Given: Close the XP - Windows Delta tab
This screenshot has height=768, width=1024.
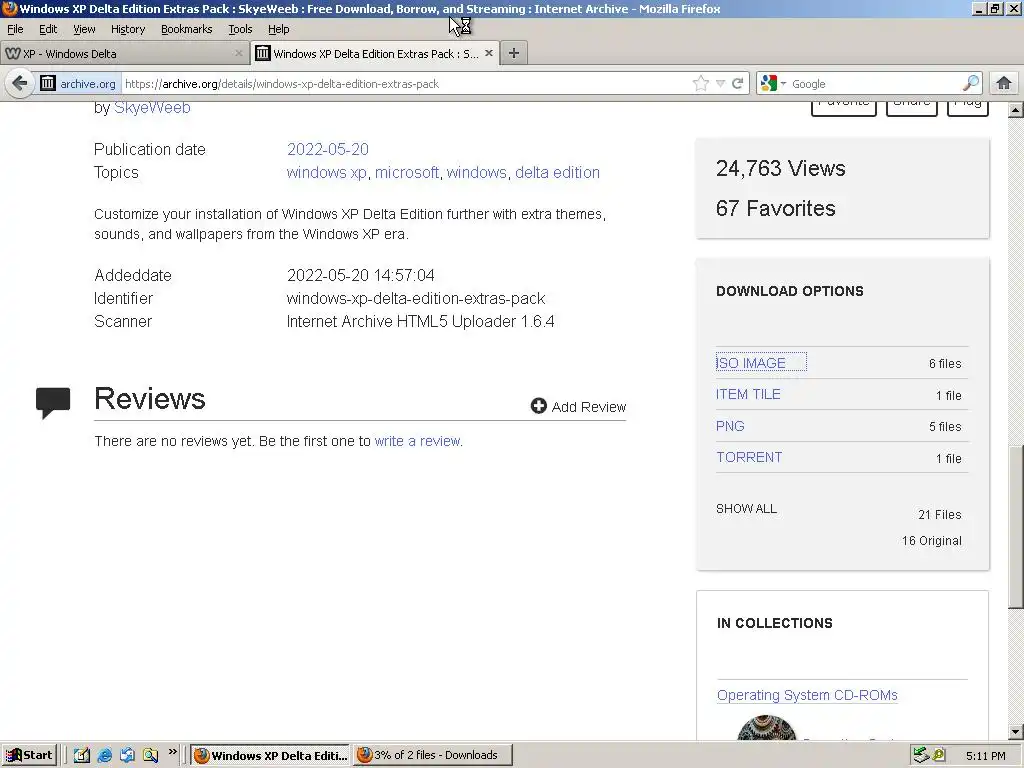Looking at the screenshot, I should (238, 54).
